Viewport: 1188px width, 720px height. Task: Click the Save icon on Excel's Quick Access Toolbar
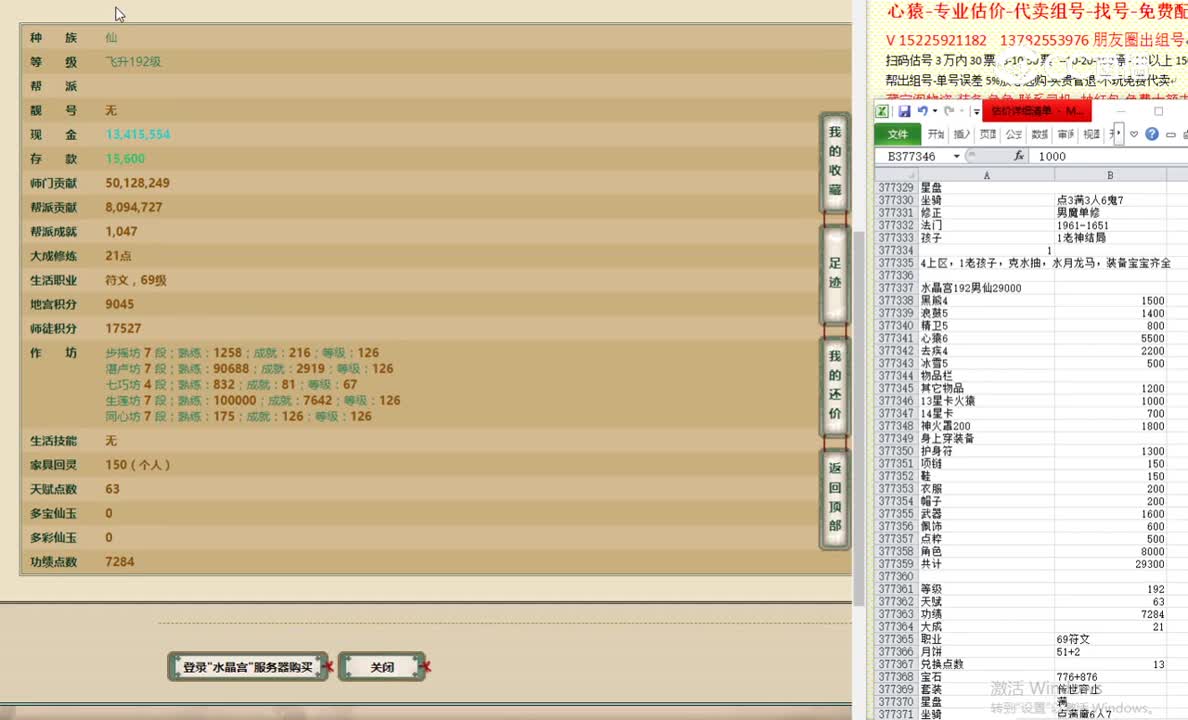pyautogui.click(x=905, y=111)
